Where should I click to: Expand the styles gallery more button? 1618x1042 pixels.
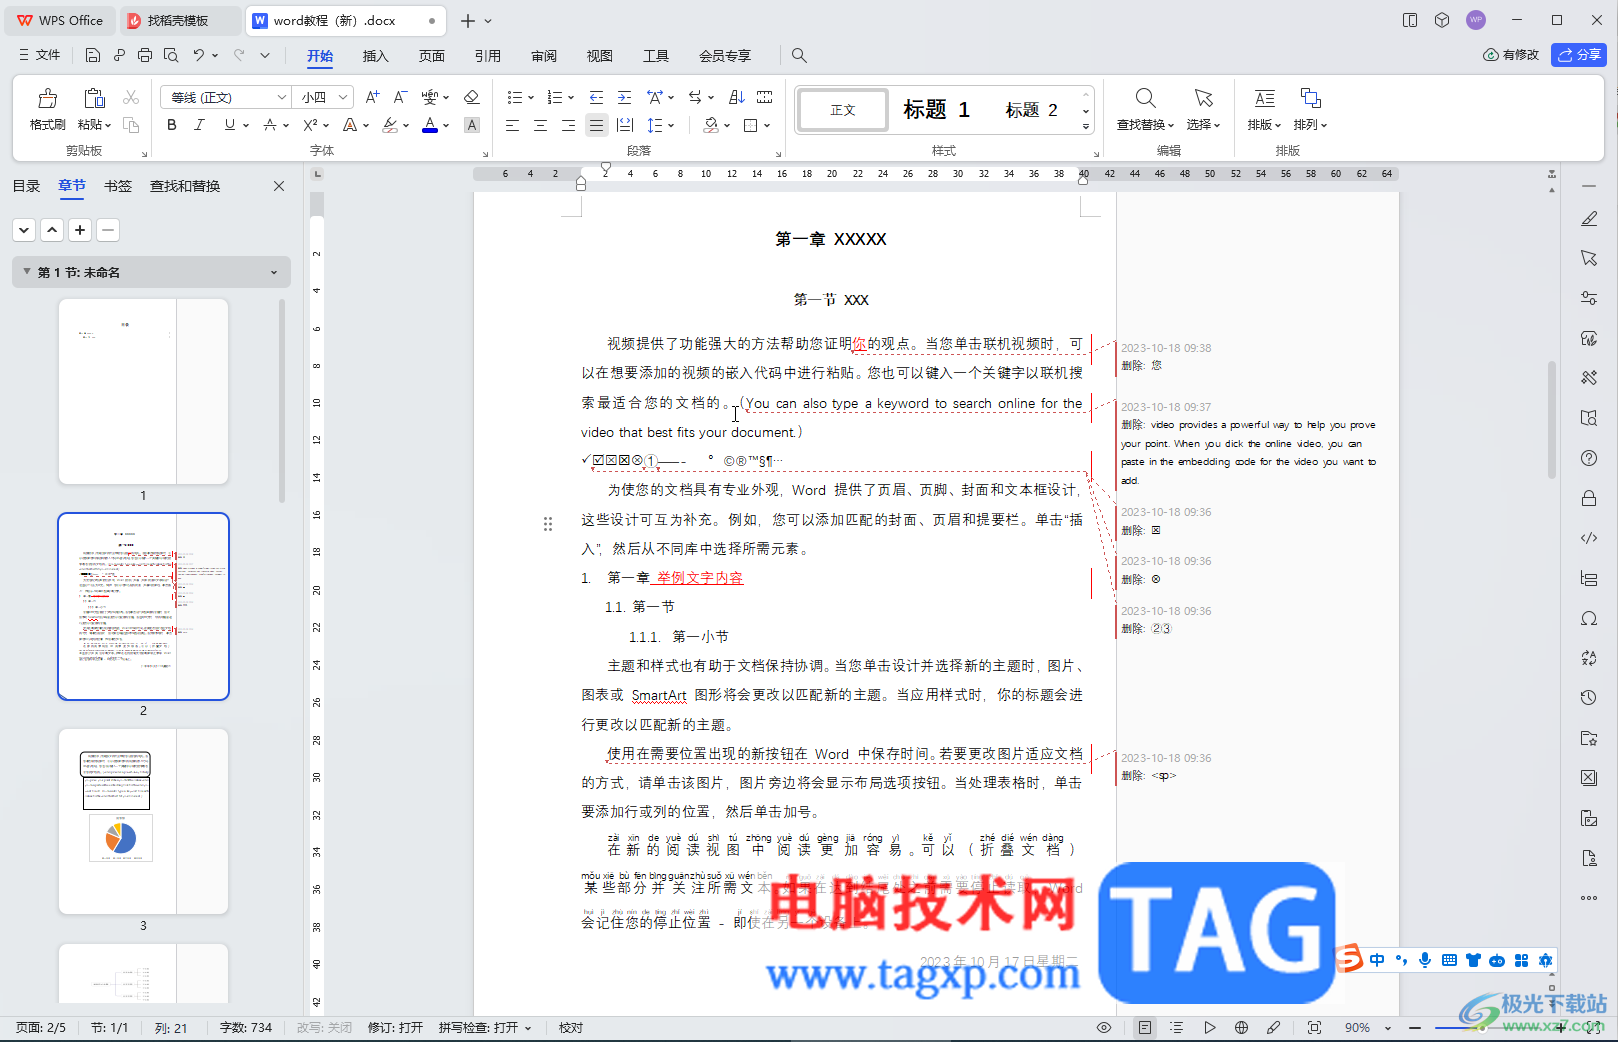pyautogui.click(x=1086, y=127)
